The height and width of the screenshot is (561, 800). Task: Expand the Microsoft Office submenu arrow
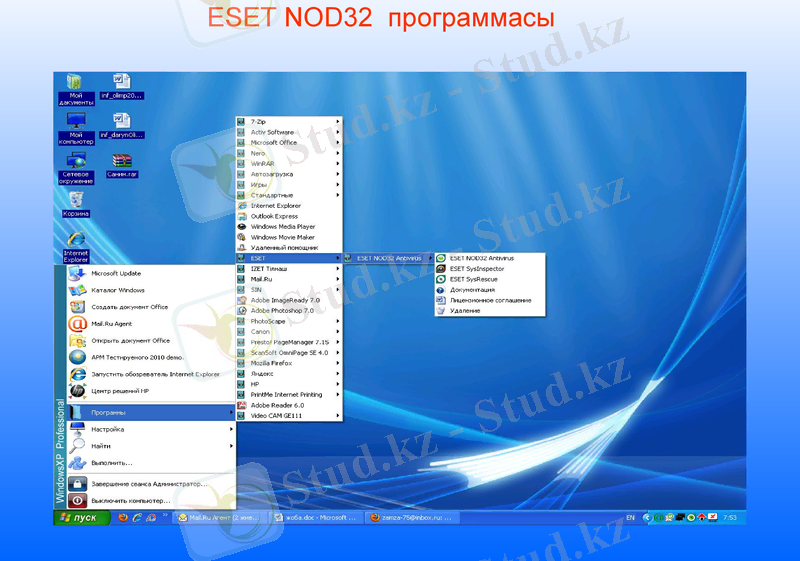point(338,143)
